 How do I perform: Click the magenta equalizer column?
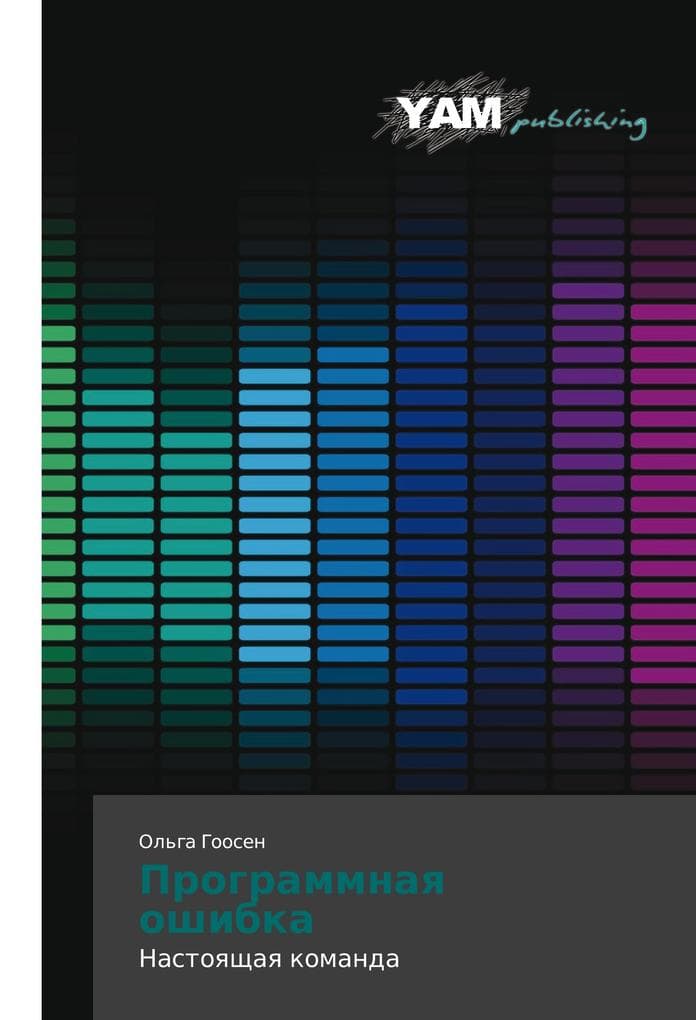point(663,494)
